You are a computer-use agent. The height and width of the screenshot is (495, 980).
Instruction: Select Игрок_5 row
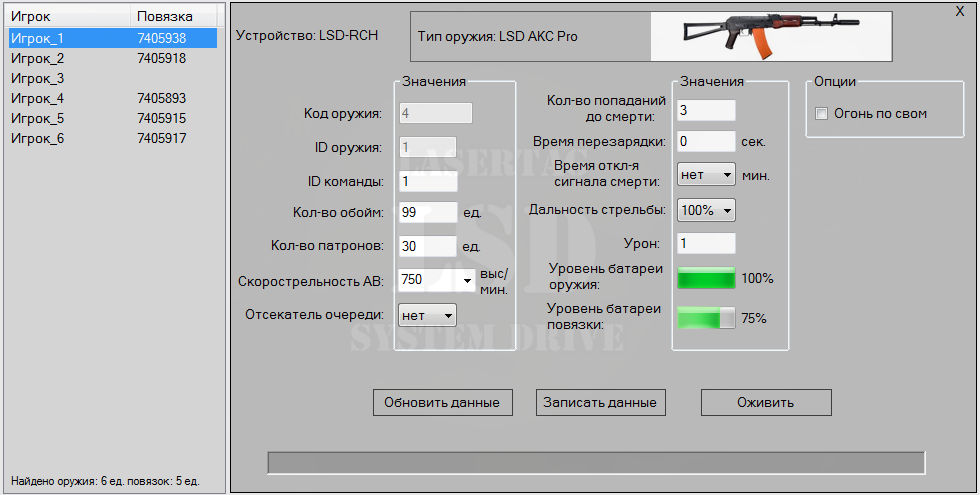(x=113, y=118)
